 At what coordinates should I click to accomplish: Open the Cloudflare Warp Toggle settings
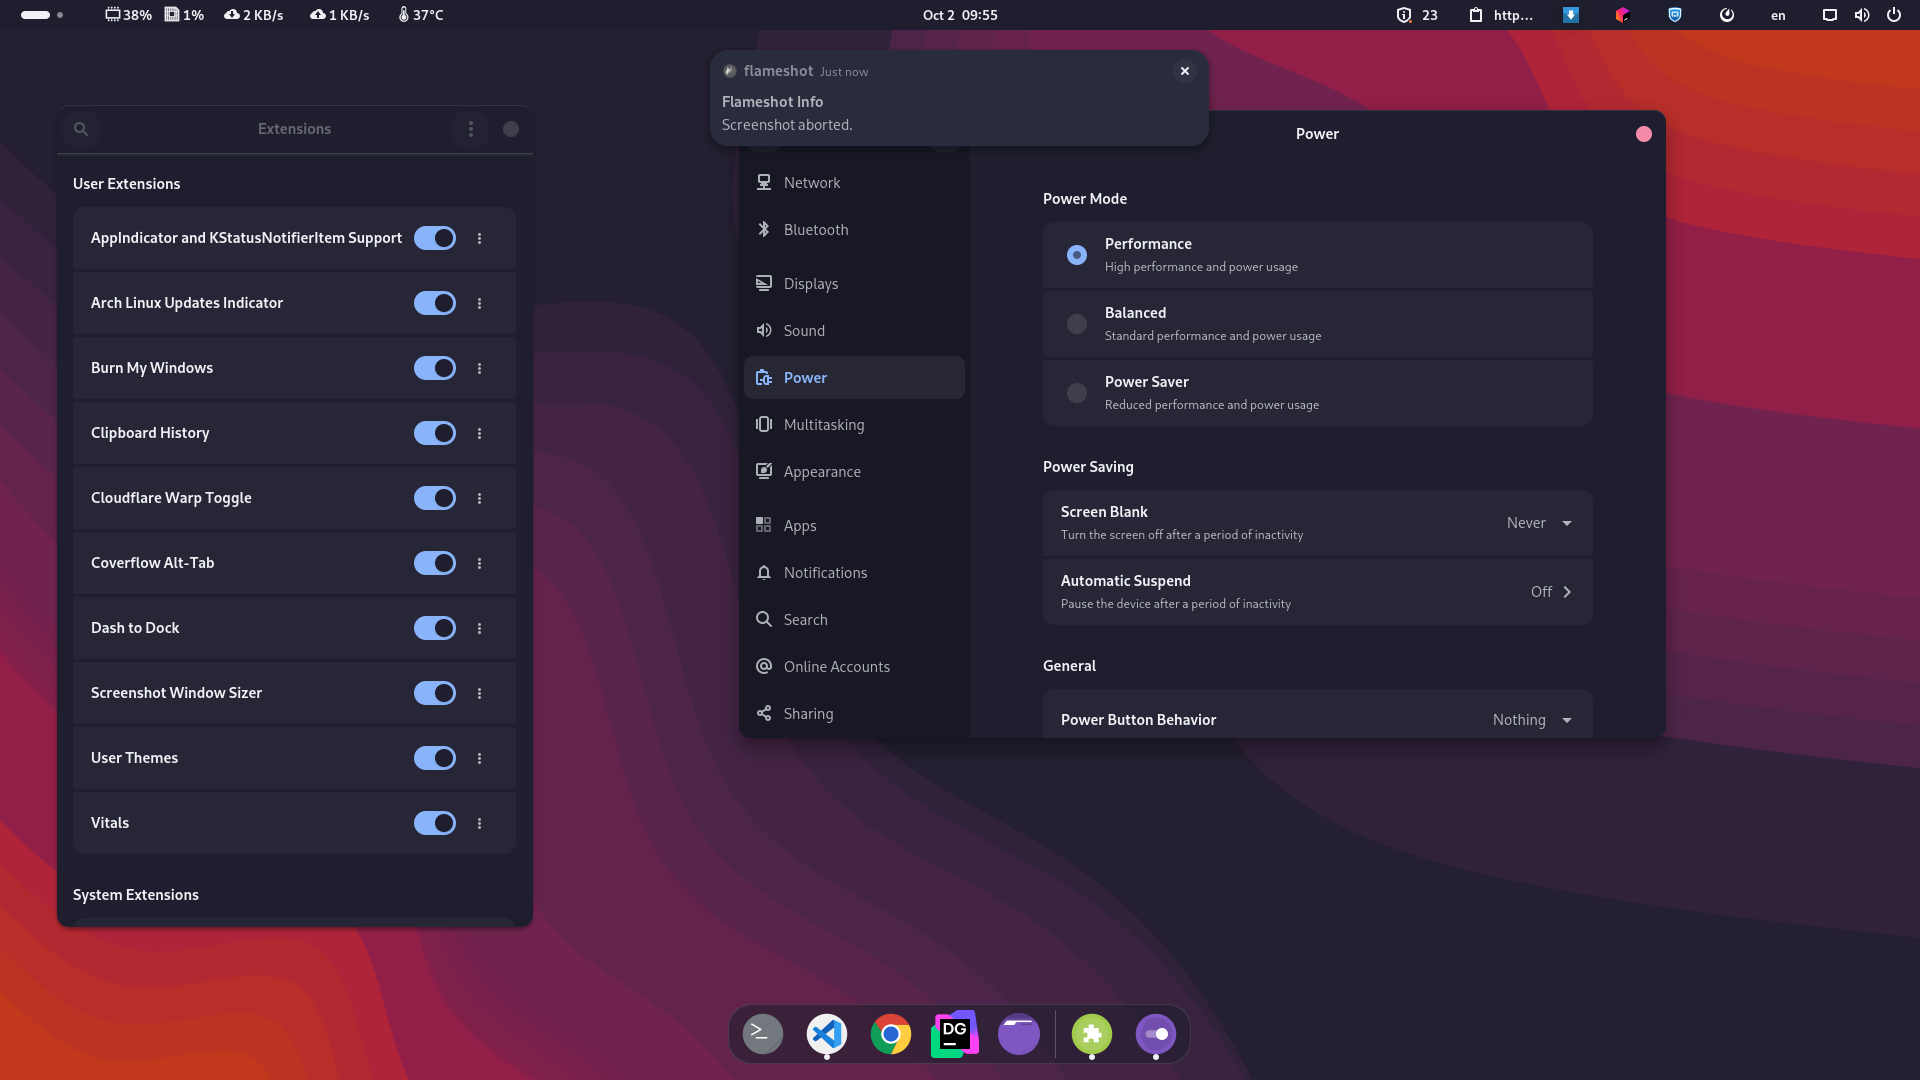[x=481, y=498]
